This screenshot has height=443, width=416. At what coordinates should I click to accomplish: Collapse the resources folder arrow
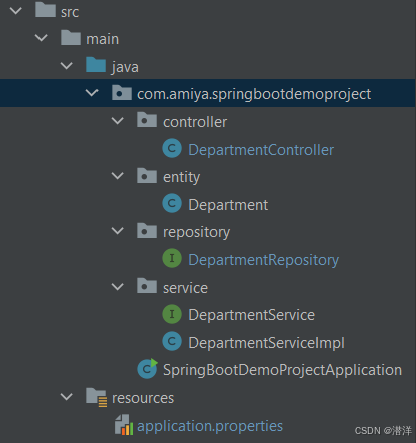click(x=67, y=397)
